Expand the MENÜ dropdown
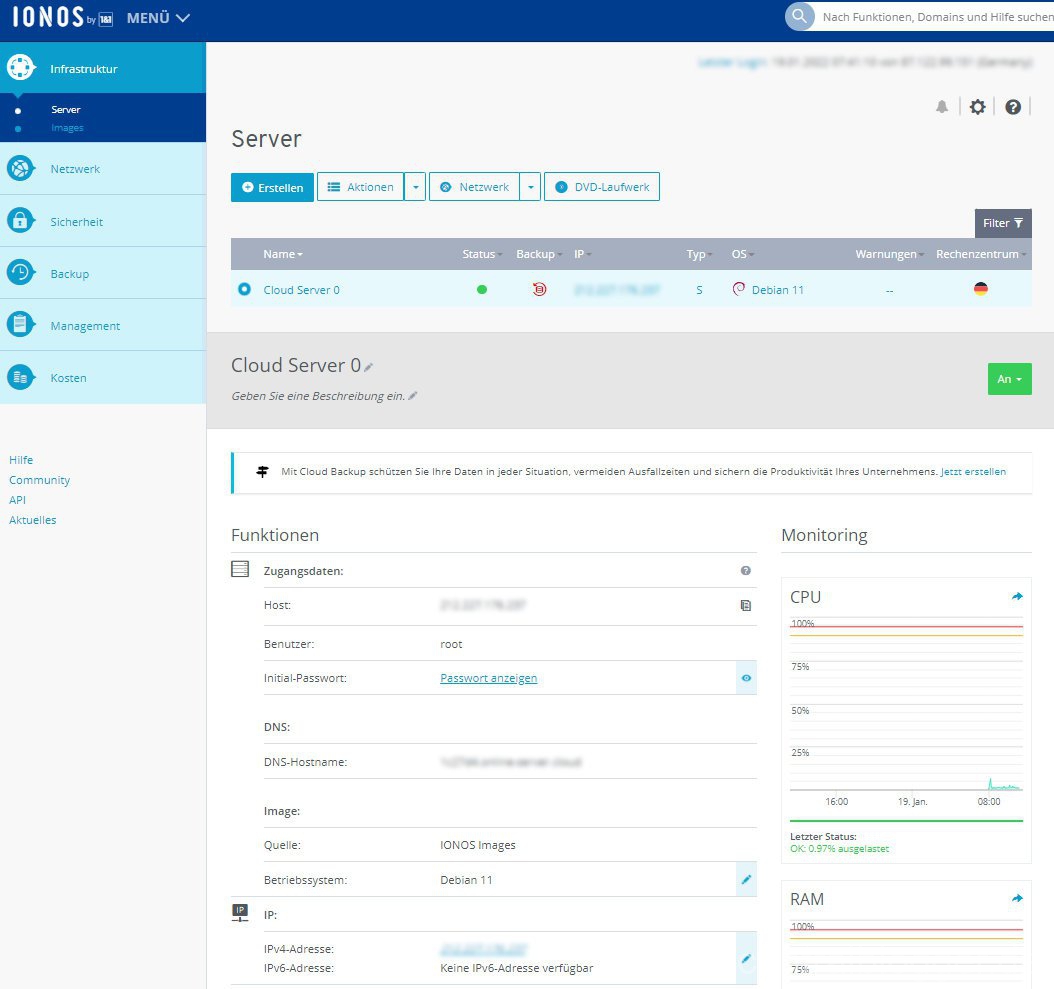The width and height of the screenshot is (1054, 989). pos(158,18)
